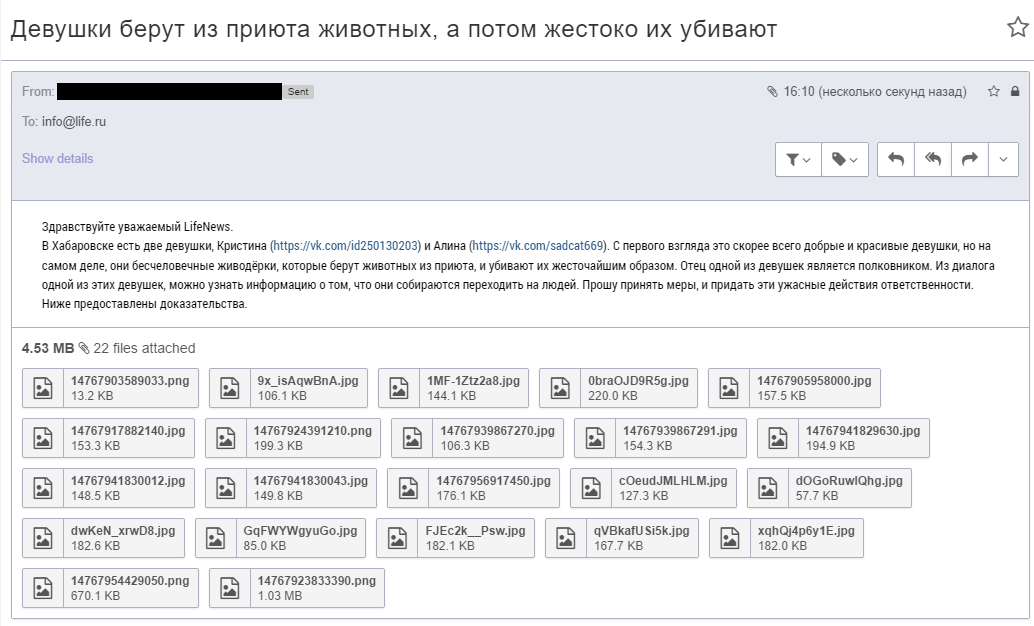The image size is (1034, 626).
Task: Expand the header with Show details
Action: point(57,158)
